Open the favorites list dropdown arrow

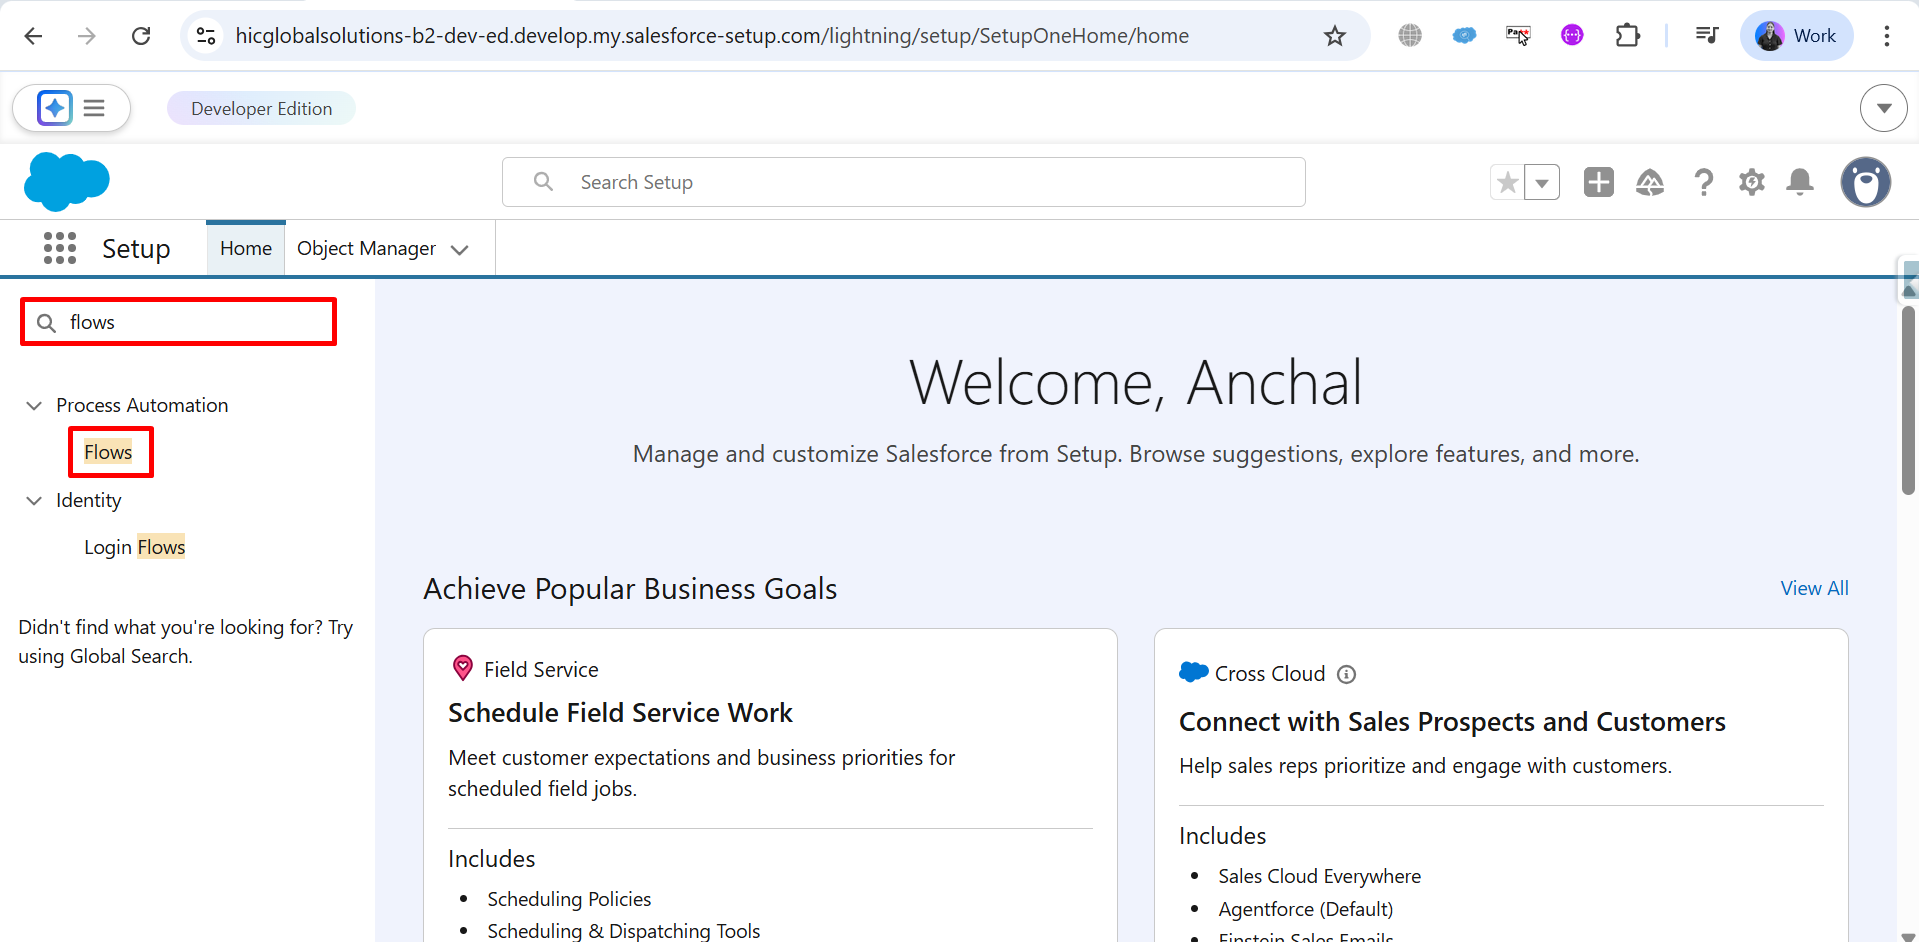click(1541, 183)
